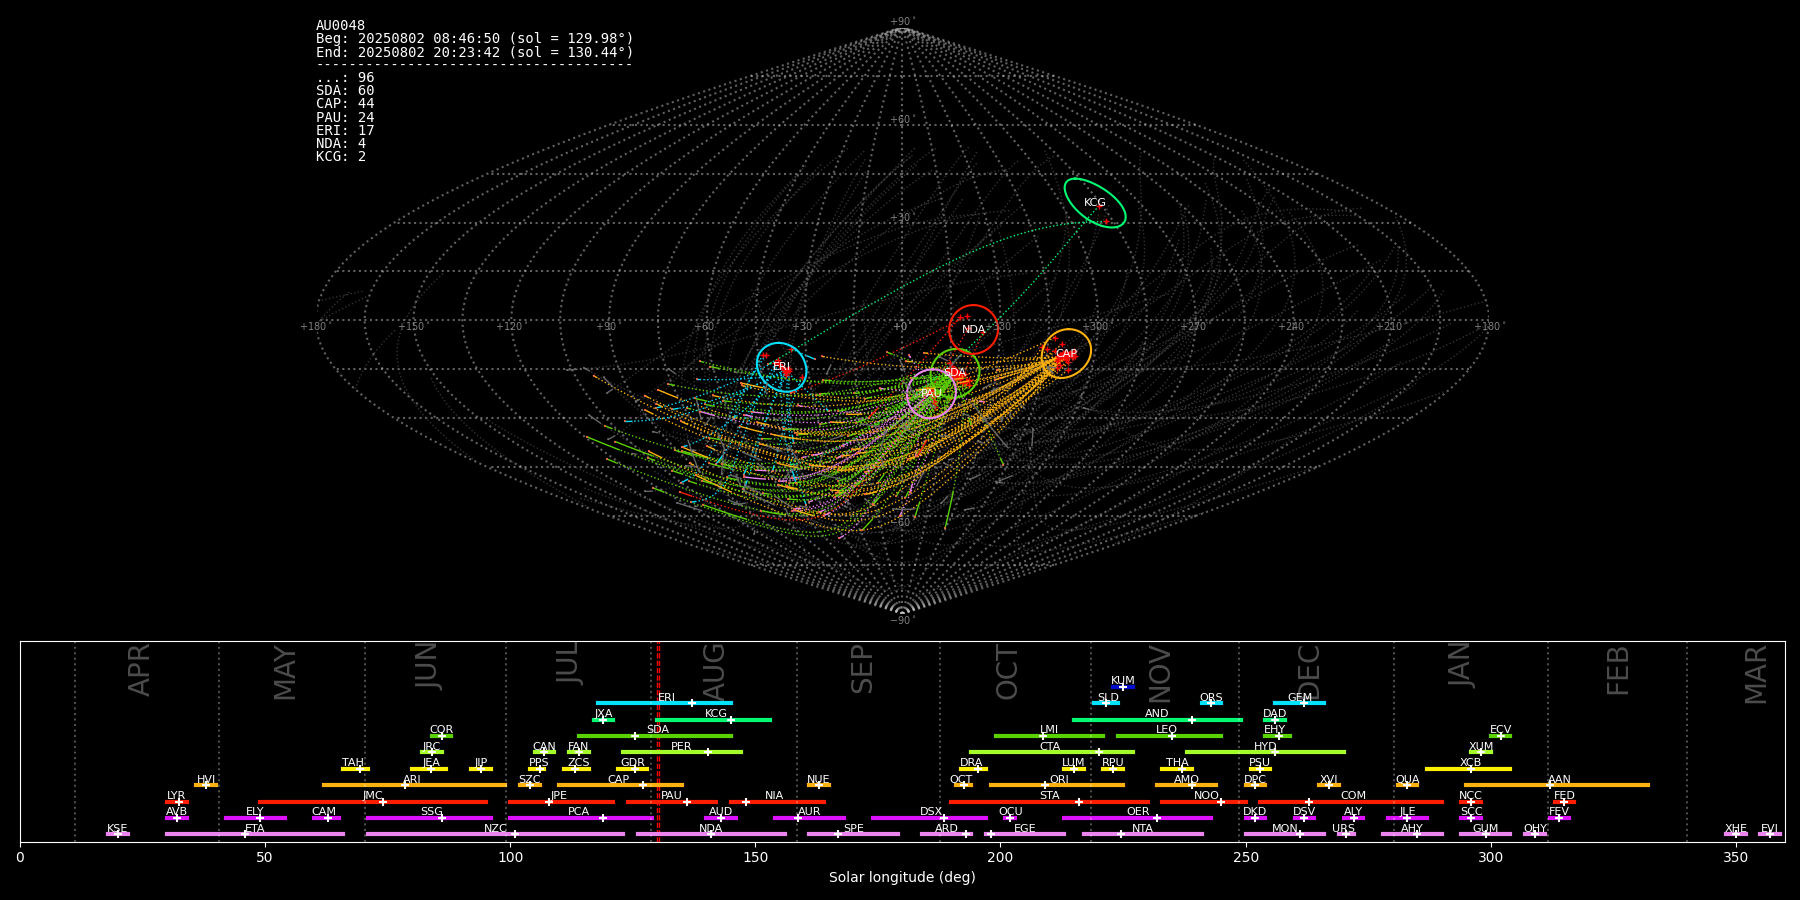The image size is (1800, 900).
Task: Click the CTA shower bar in timeline
Action: [1052, 752]
